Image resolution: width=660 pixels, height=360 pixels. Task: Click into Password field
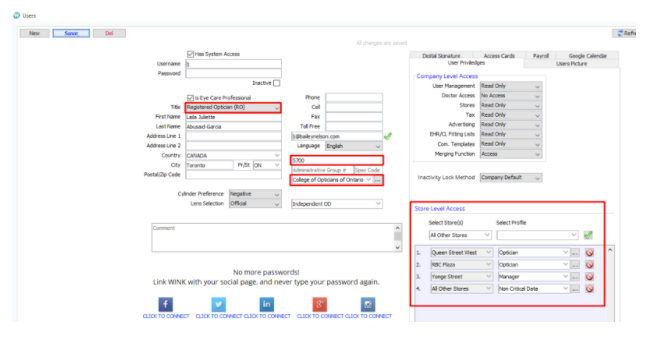click(234, 74)
